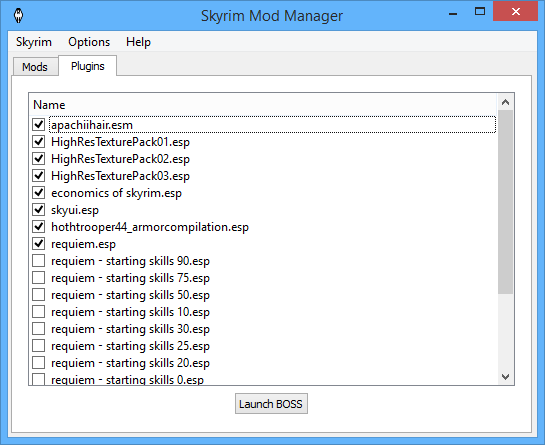Click the plugin list's vertical scrollbar thumb

coord(505,202)
